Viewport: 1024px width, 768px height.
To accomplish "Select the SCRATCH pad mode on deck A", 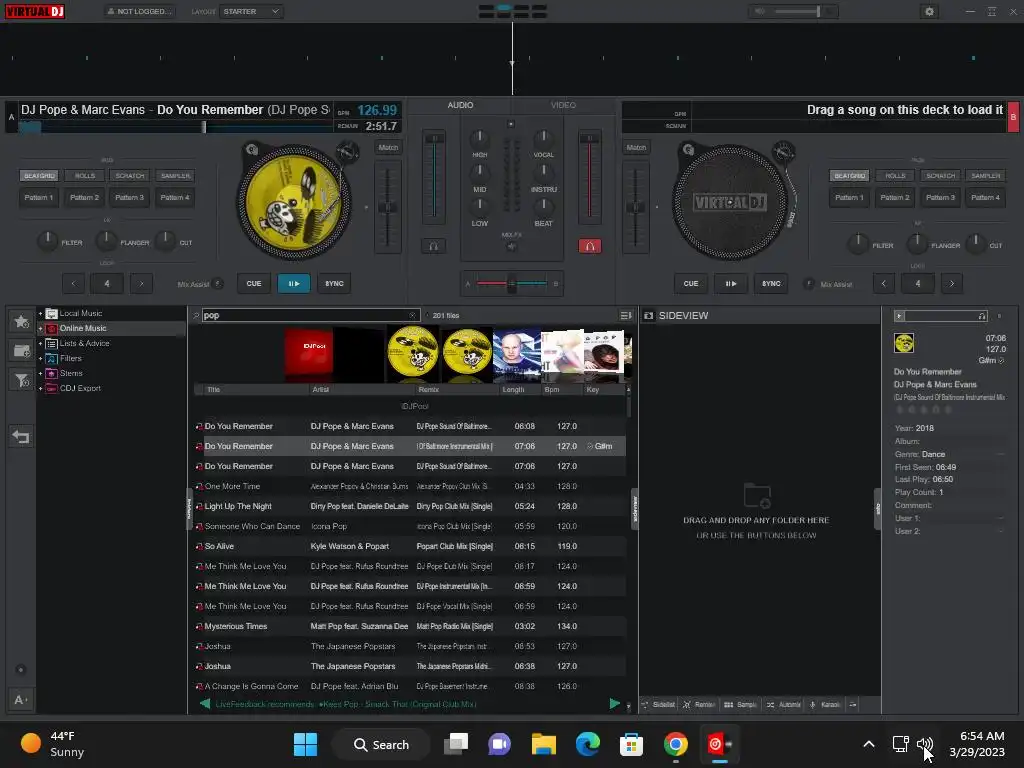I will (130, 176).
